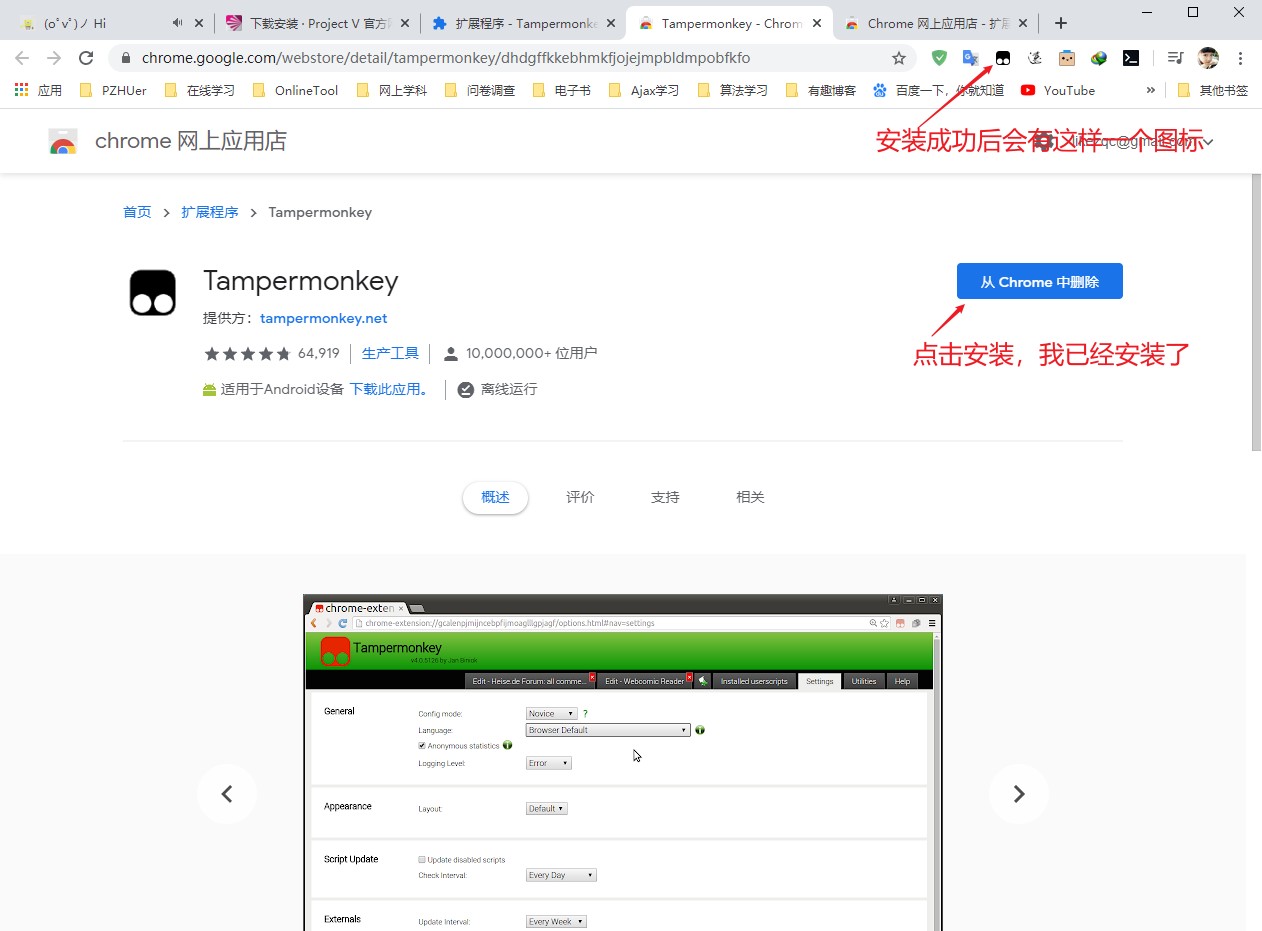Open the Google Translate extension
Image resolution: width=1262 pixels, height=931 pixels.
[971, 58]
